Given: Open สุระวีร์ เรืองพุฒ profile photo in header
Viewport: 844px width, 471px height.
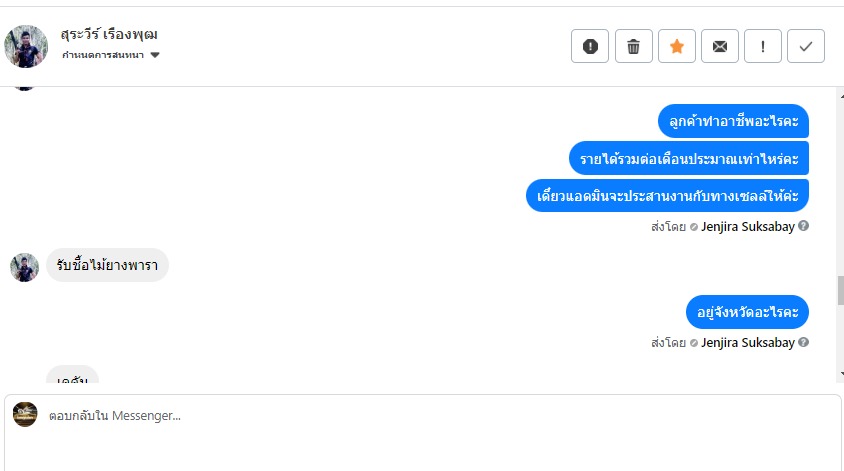Looking at the screenshot, I should [x=26, y=46].
